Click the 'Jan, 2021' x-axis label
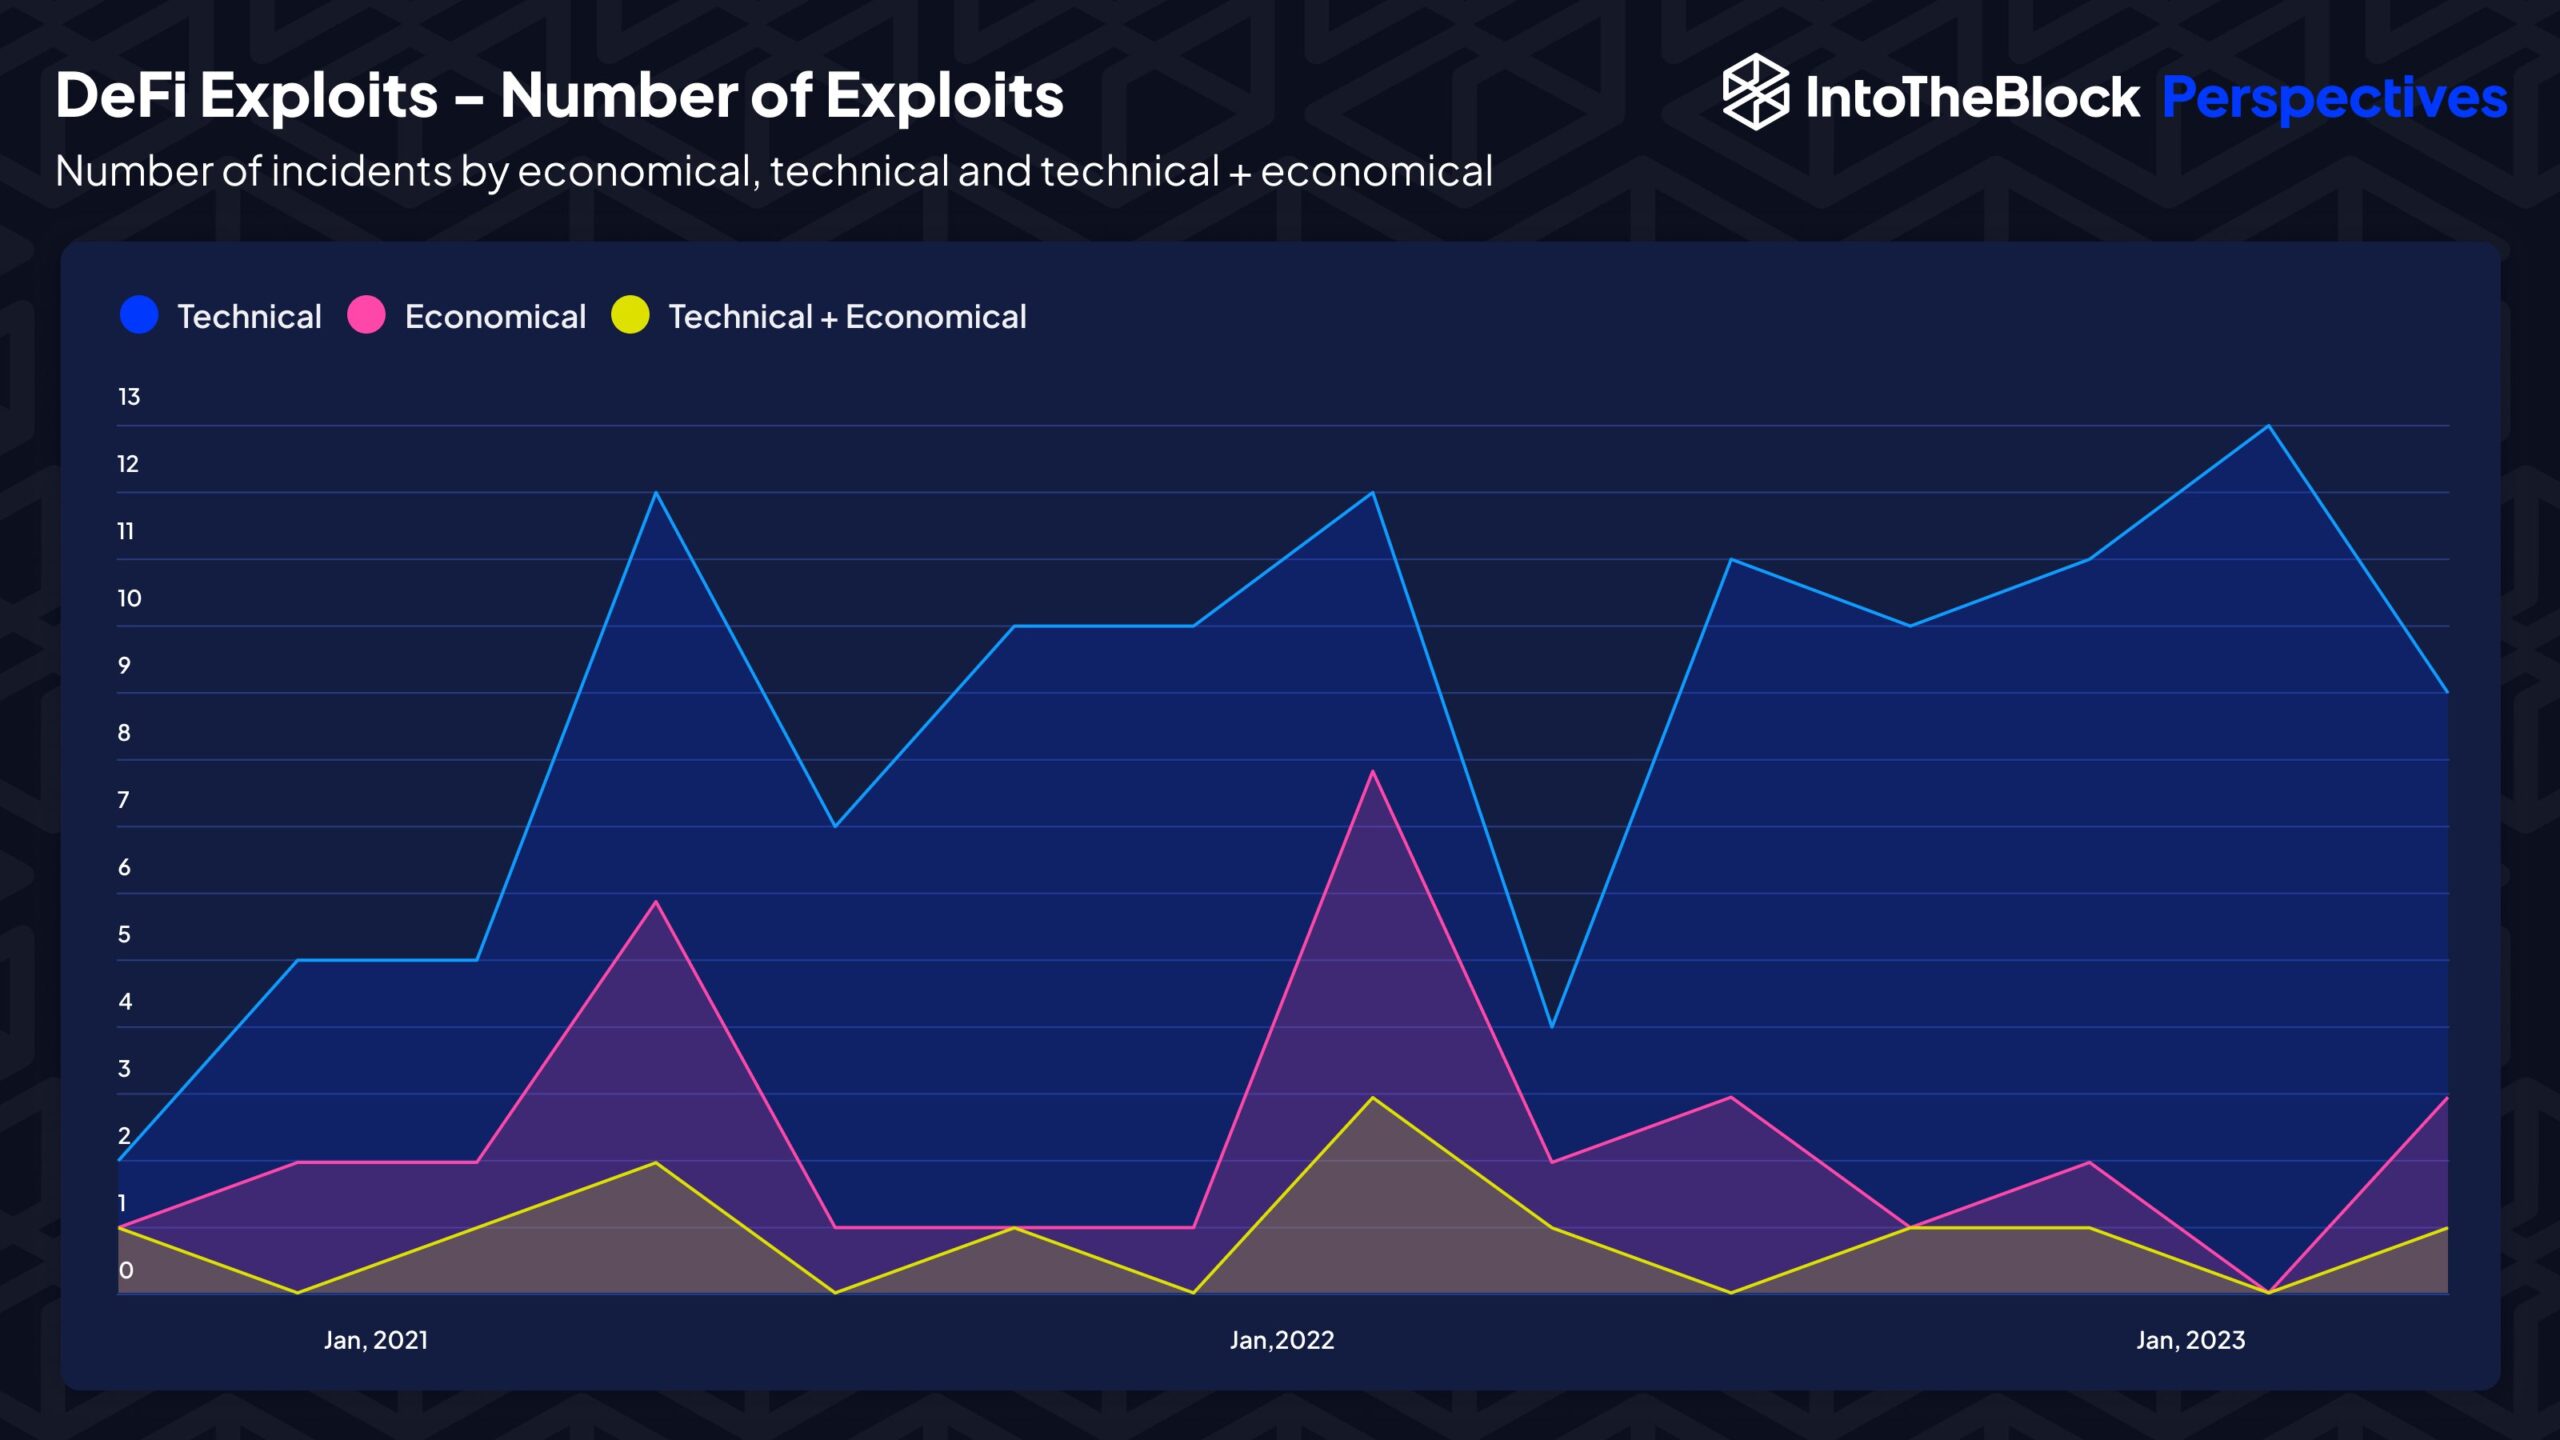Viewport: 2560px width, 1440px height. tap(376, 1340)
